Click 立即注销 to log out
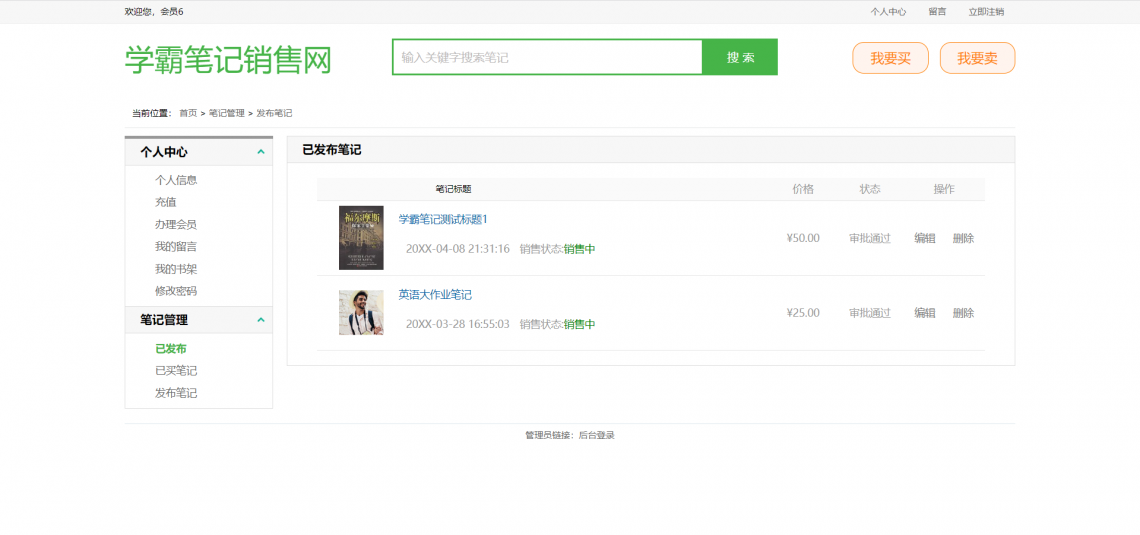 (x=986, y=12)
